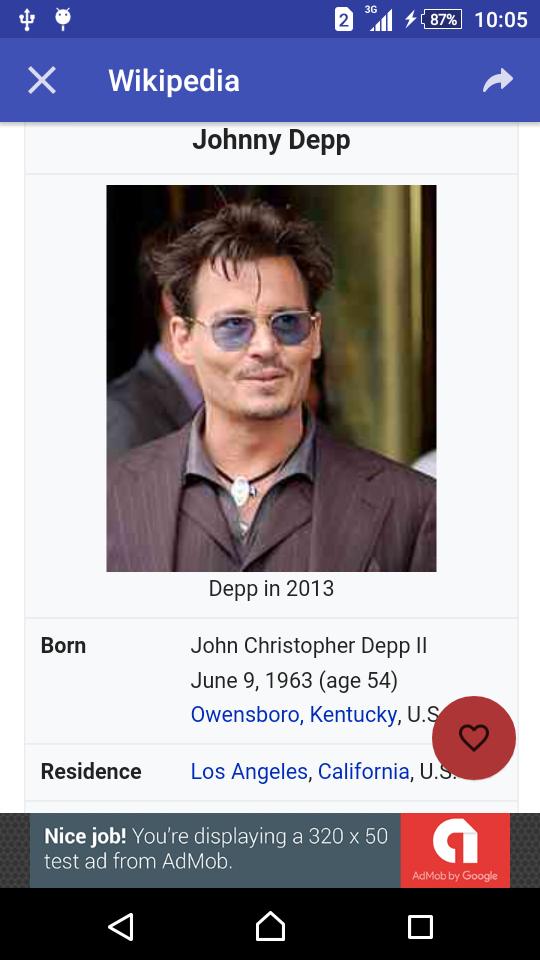
Task: Open the Los Angeles link
Action: (x=249, y=771)
